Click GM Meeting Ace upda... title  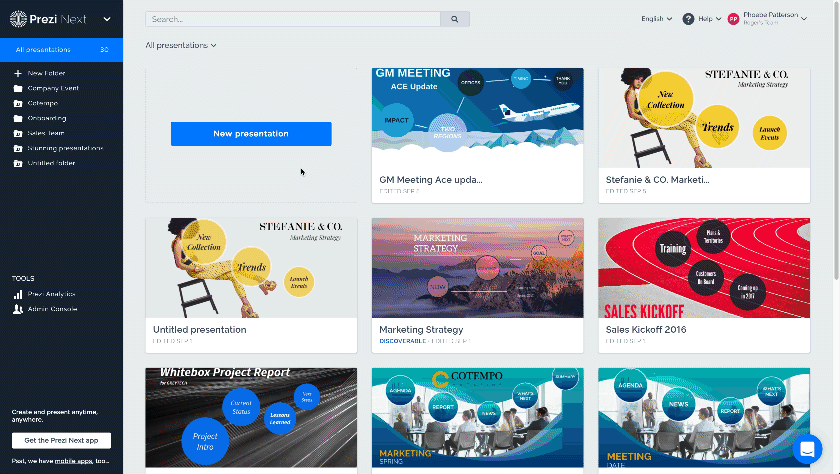coord(431,180)
